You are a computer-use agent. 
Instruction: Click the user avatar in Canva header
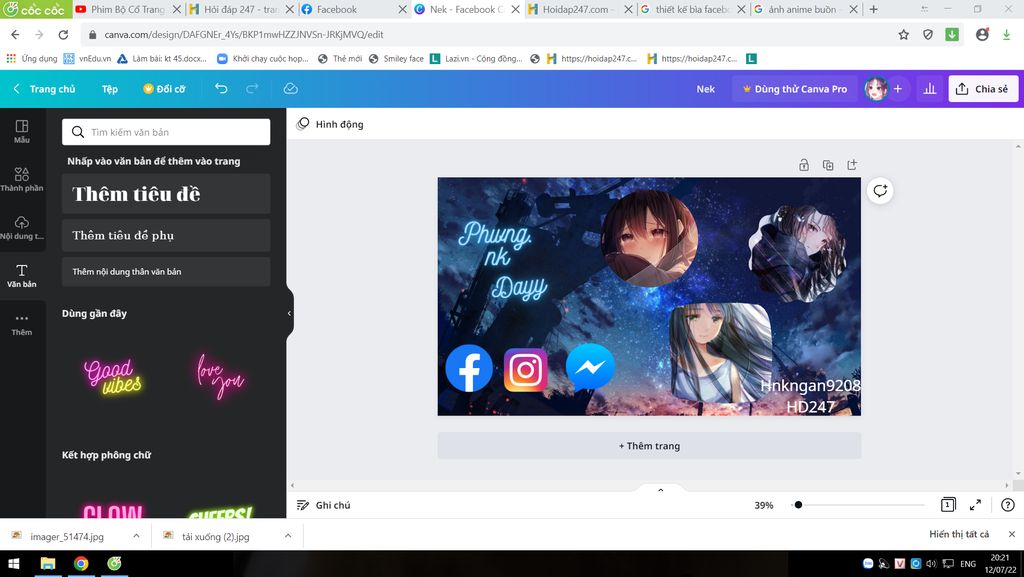(x=876, y=89)
